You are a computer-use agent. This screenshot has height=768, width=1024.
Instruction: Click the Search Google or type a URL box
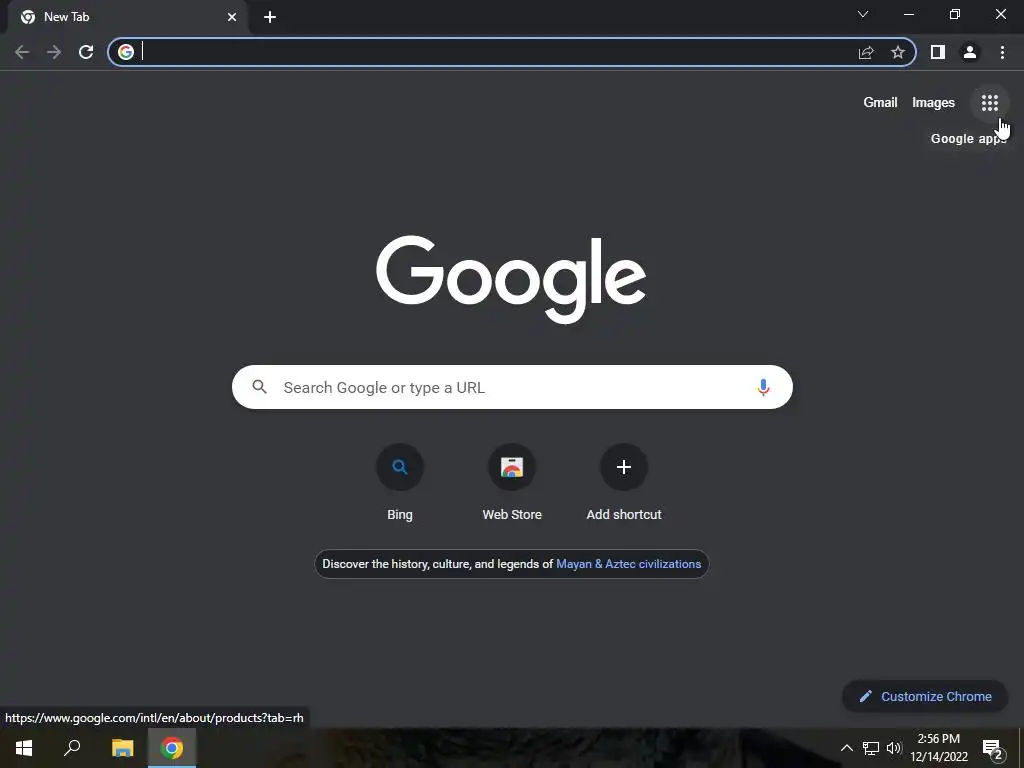coord(512,387)
